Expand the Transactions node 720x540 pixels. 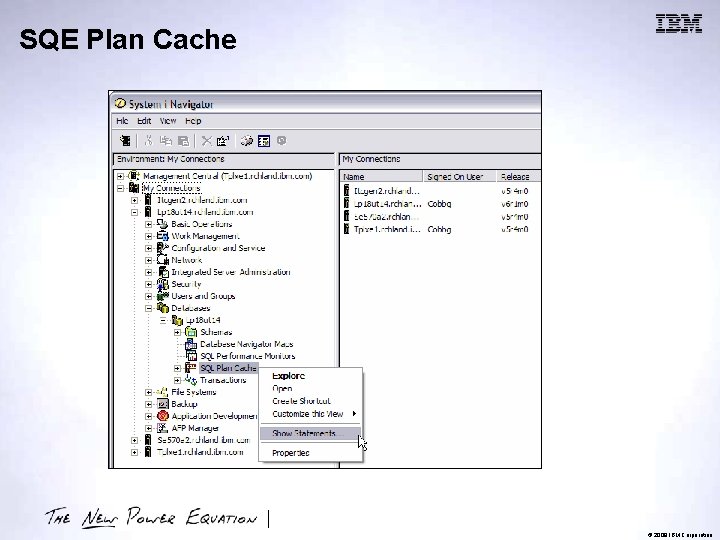177,380
